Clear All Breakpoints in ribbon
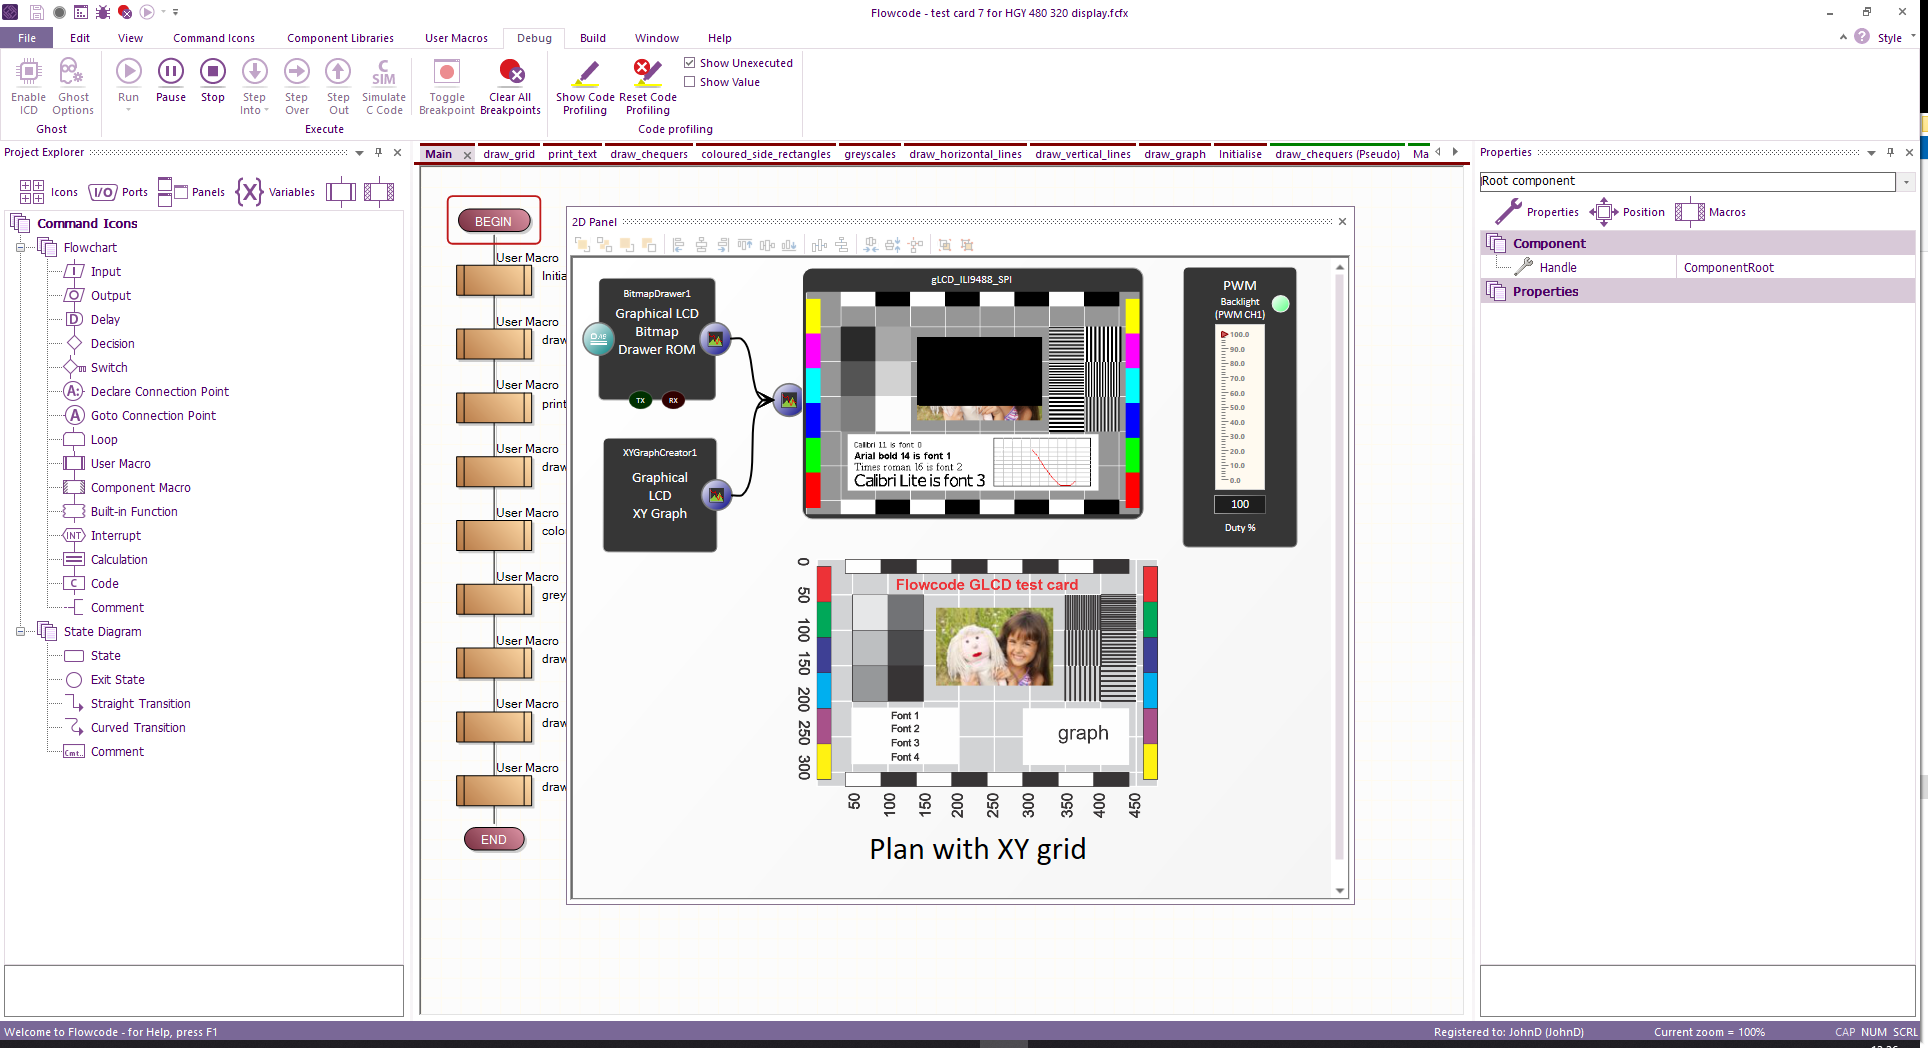This screenshot has width=1928, height=1048. (x=510, y=73)
